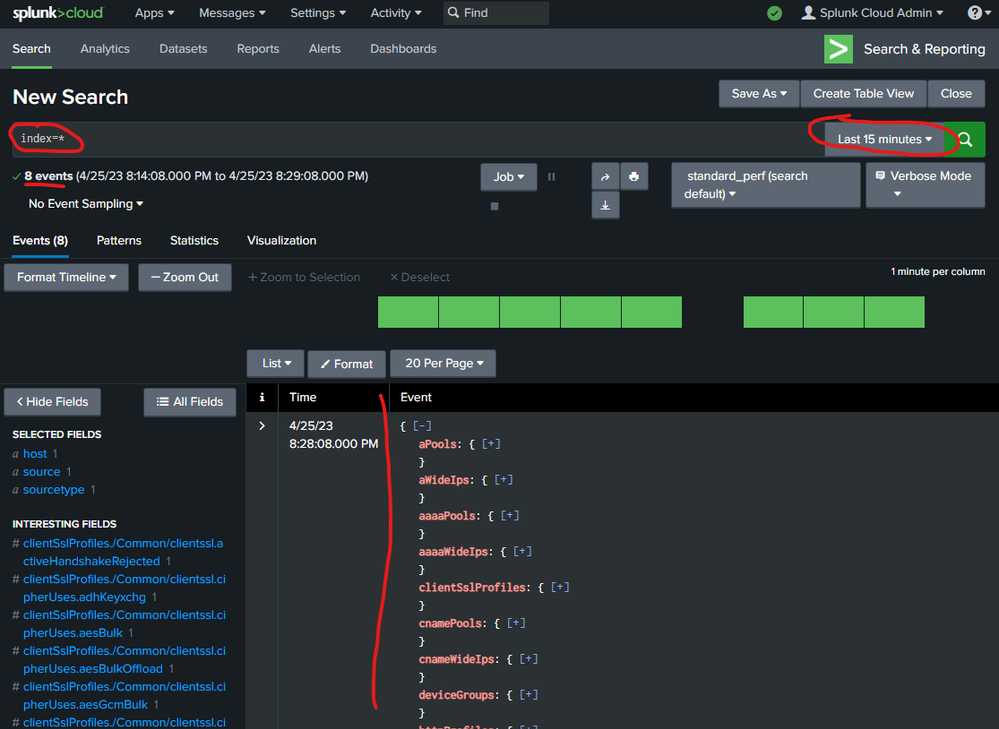Select the Search navigation tab

point(31,49)
